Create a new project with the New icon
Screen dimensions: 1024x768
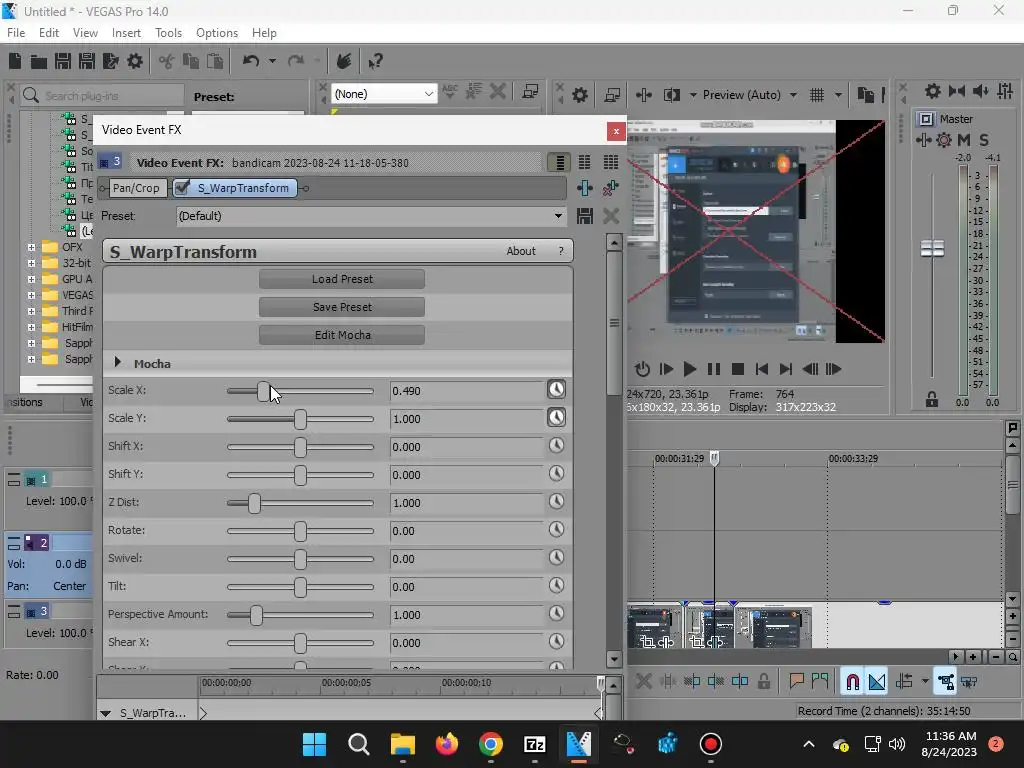(15, 61)
